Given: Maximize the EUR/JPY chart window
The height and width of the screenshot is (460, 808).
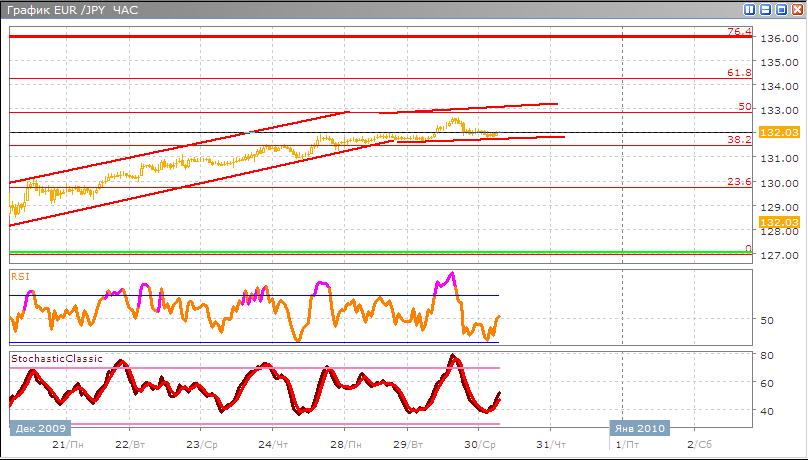Looking at the screenshot, I should 781,9.
